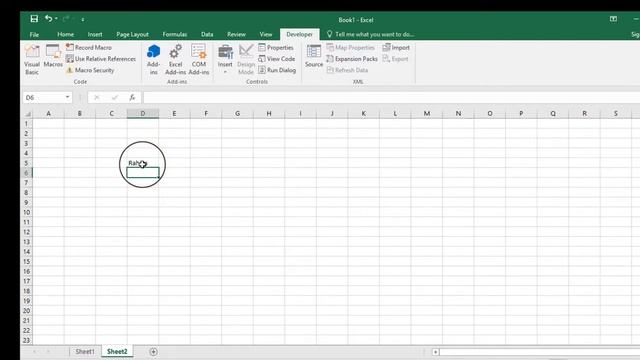Click the Select All corner triangle
This screenshot has height=360, width=640.
coord(27,113)
